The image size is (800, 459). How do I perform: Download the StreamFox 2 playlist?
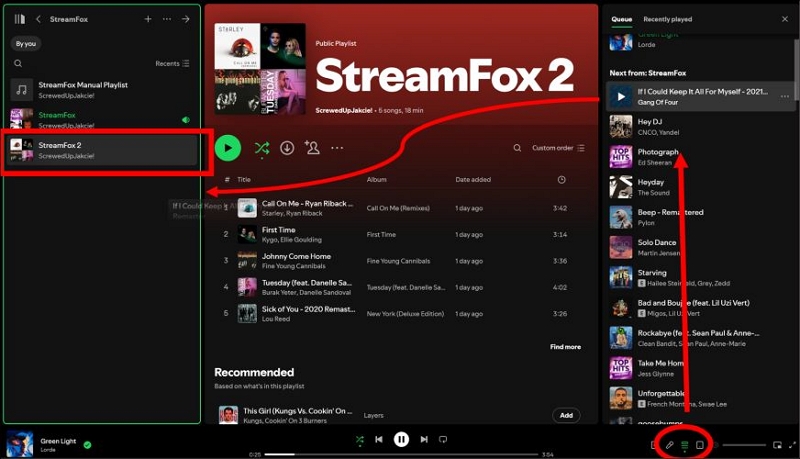coord(287,148)
